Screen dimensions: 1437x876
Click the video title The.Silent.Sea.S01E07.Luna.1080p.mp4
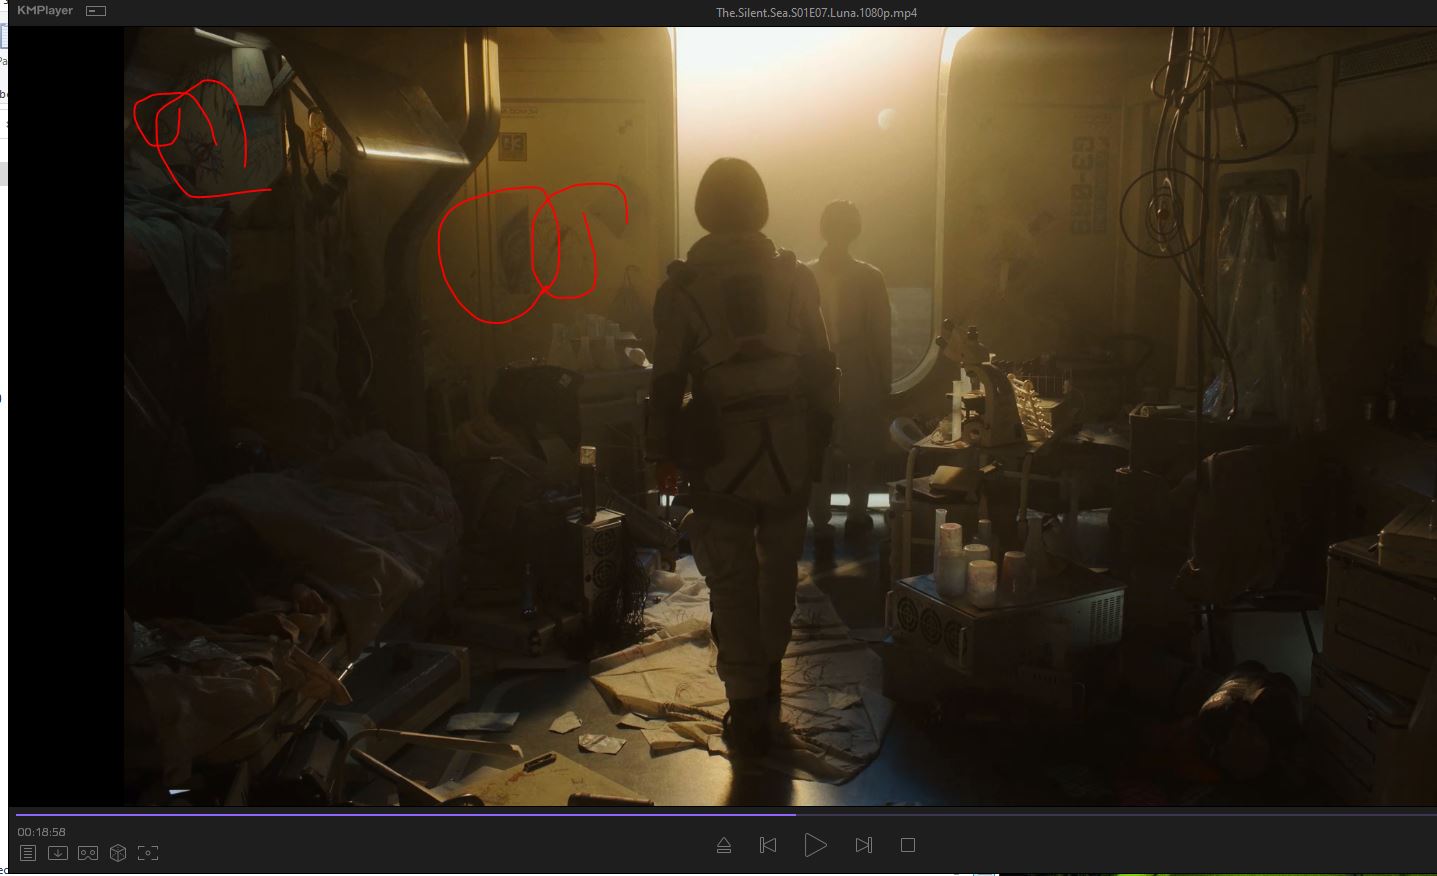point(816,13)
